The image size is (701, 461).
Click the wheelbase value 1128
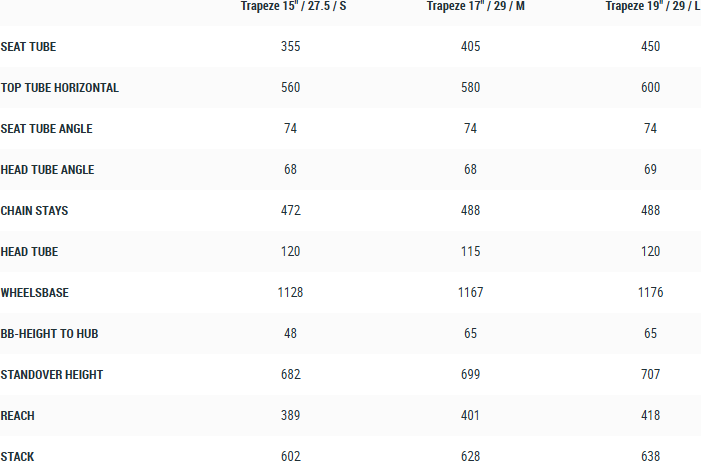point(291,293)
